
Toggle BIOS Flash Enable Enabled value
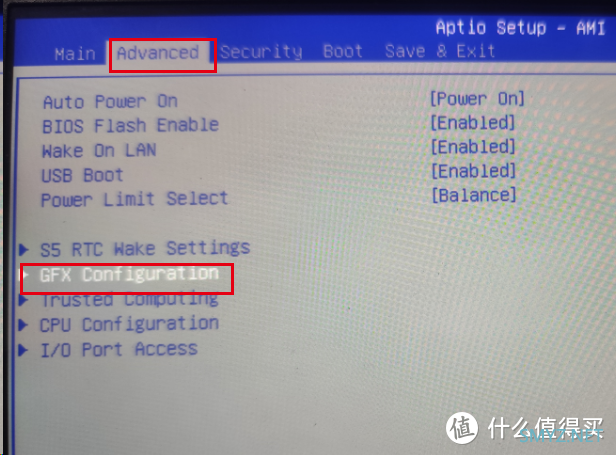(x=473, y=123)
